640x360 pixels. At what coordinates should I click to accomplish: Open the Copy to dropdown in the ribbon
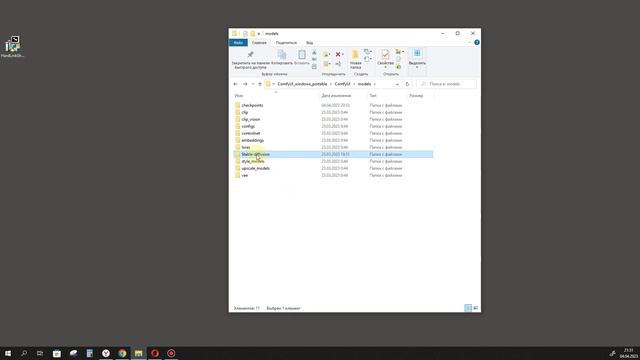327,64
